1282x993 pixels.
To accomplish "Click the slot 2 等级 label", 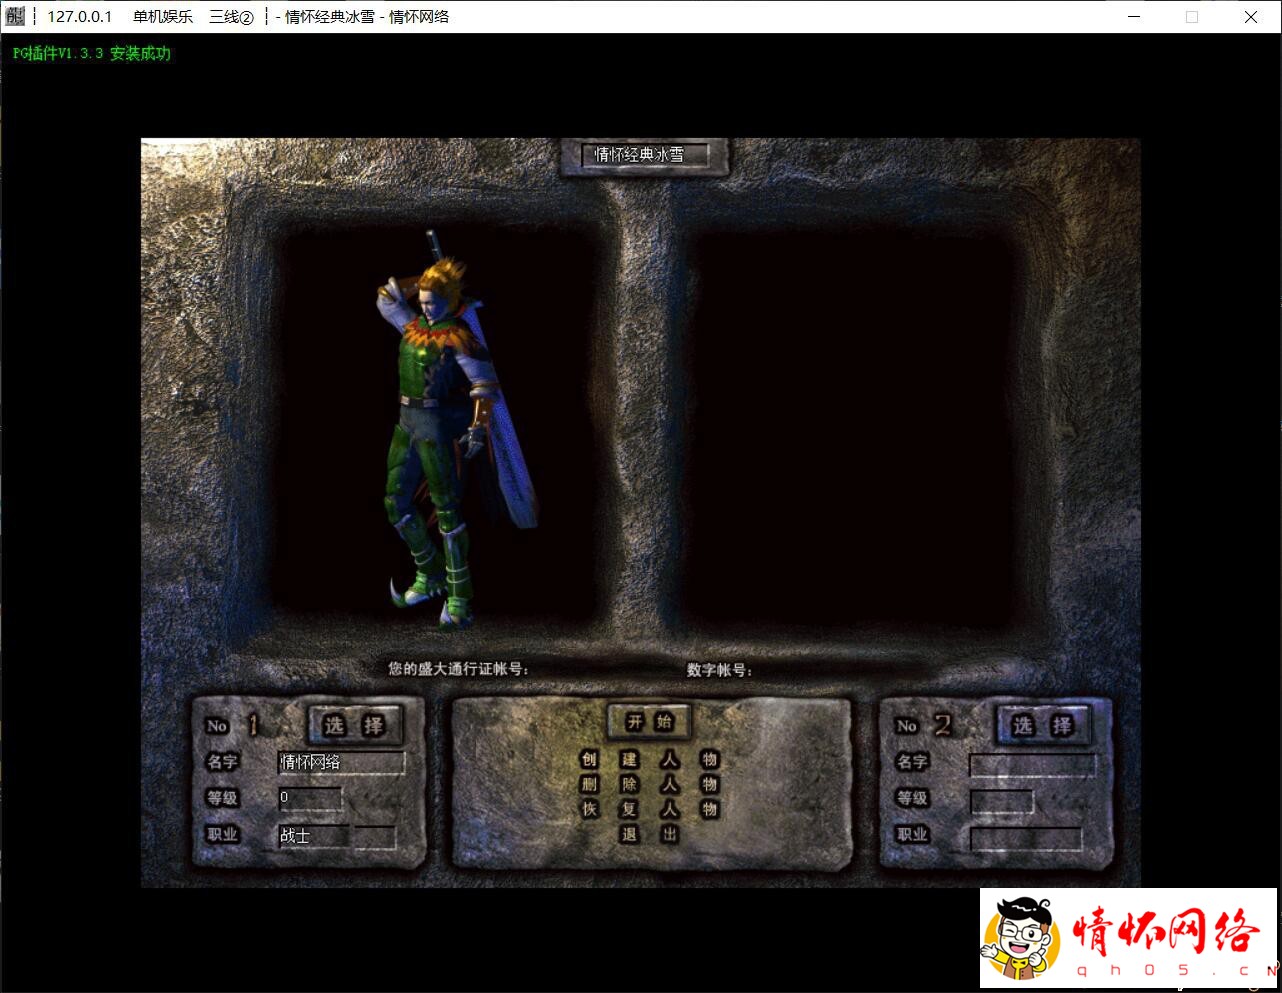I will (x=912, y=798).
